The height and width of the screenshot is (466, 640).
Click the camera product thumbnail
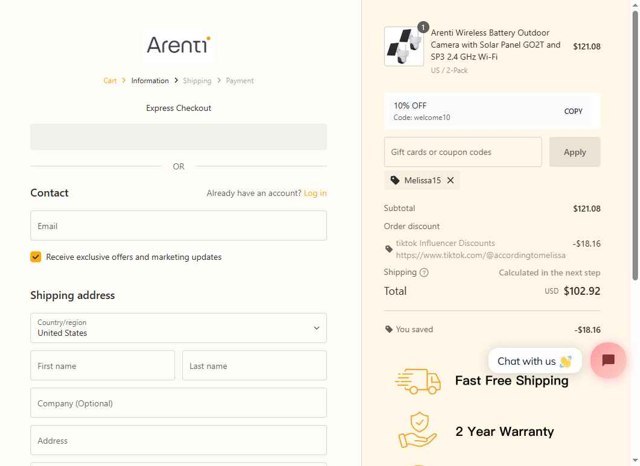(404, 46)
